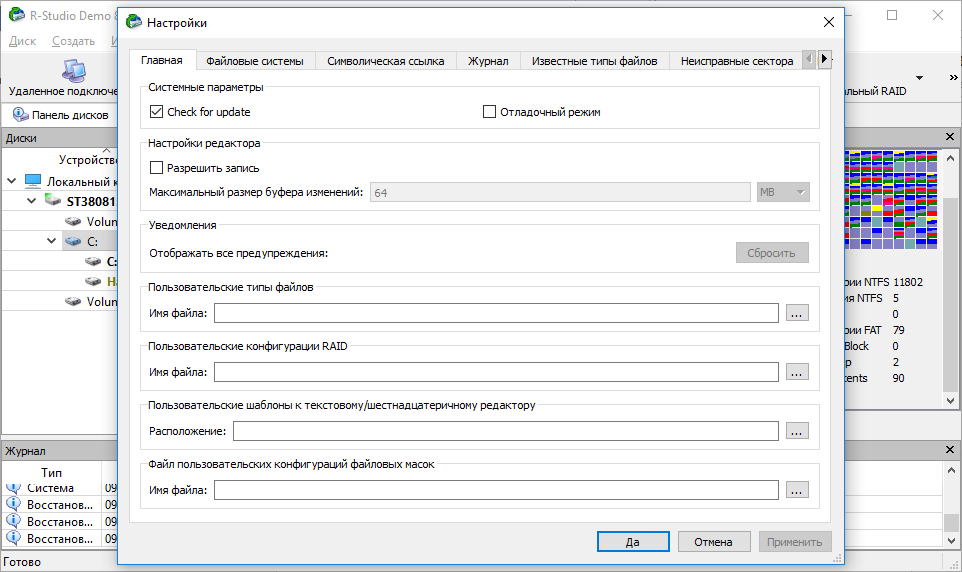Image resolution: width=962 pixels, height=572 pixels.
Task: Click the Отмена button
Action: (x=713, y=542)
